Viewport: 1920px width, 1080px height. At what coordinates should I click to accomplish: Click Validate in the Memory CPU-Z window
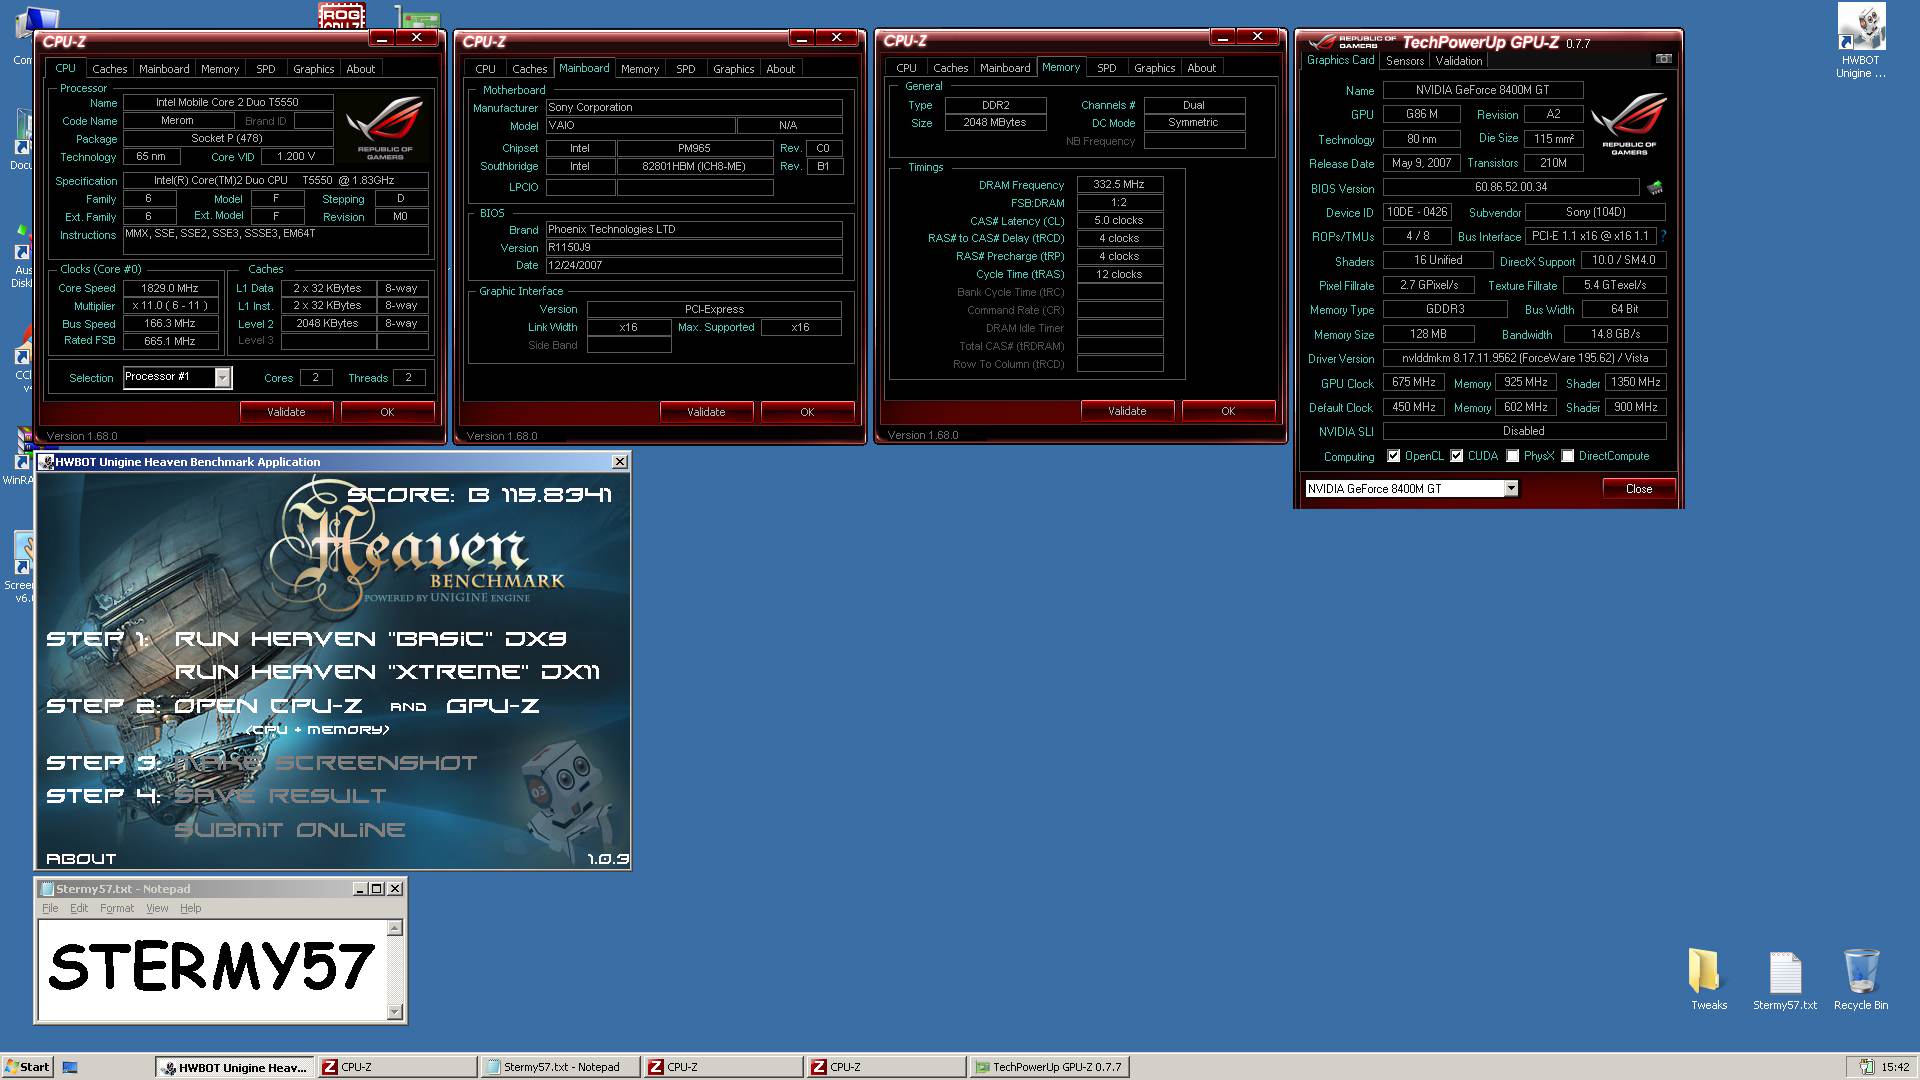[1127, 411]
